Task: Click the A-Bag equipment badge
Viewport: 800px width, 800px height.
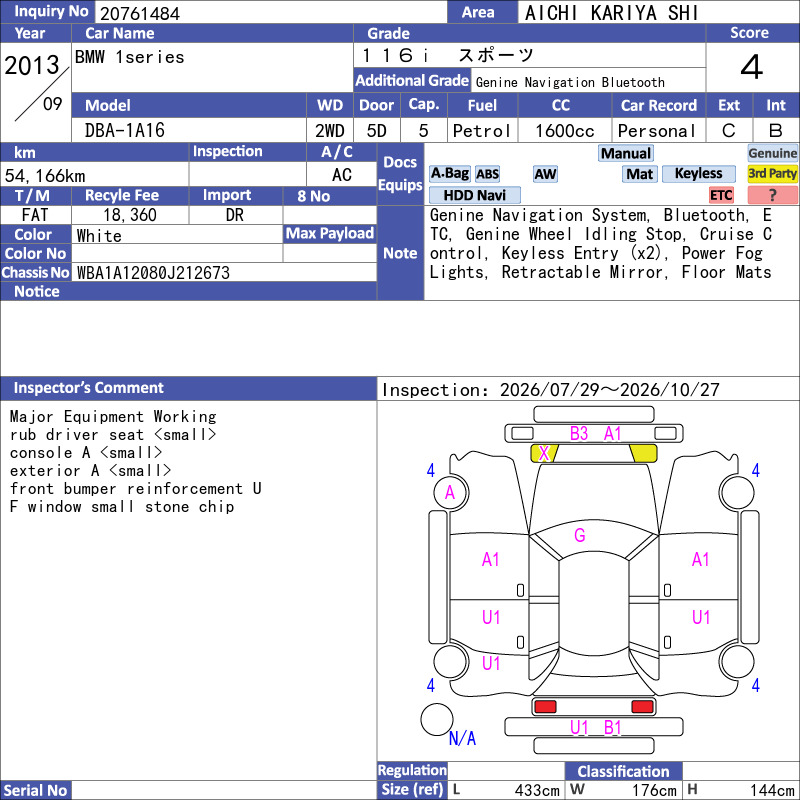Action: tap(449, 174)
